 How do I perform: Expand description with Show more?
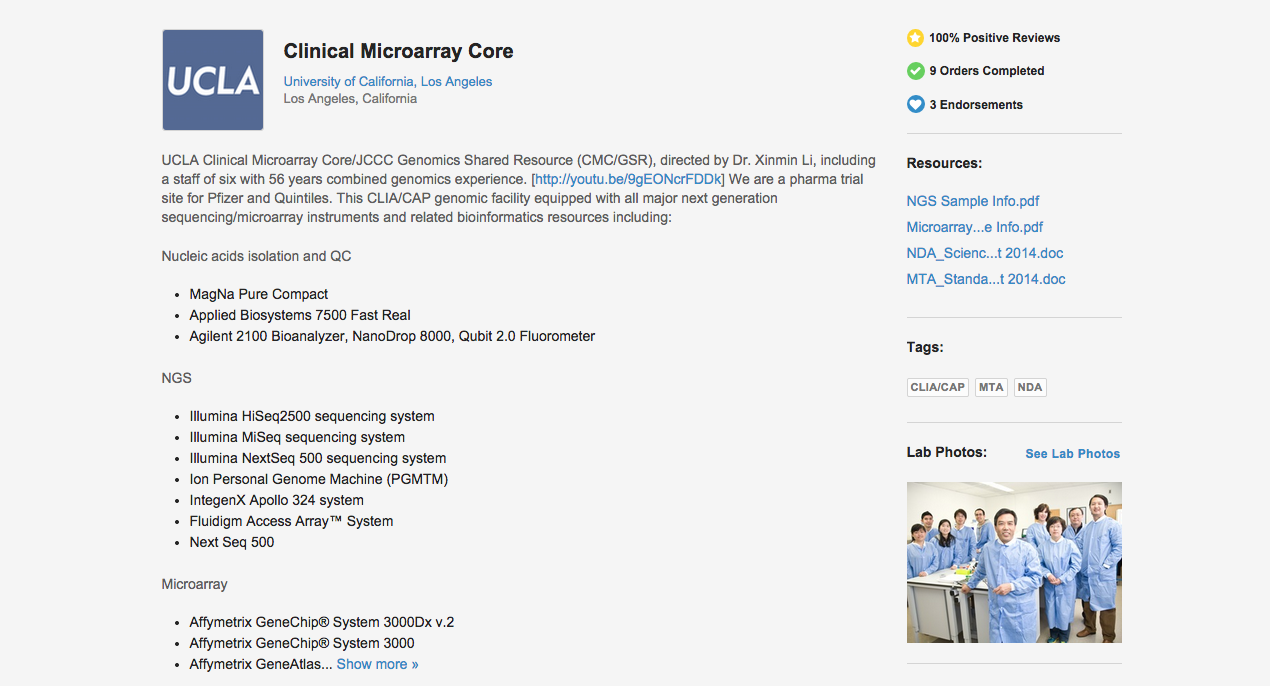click(377, 664)
